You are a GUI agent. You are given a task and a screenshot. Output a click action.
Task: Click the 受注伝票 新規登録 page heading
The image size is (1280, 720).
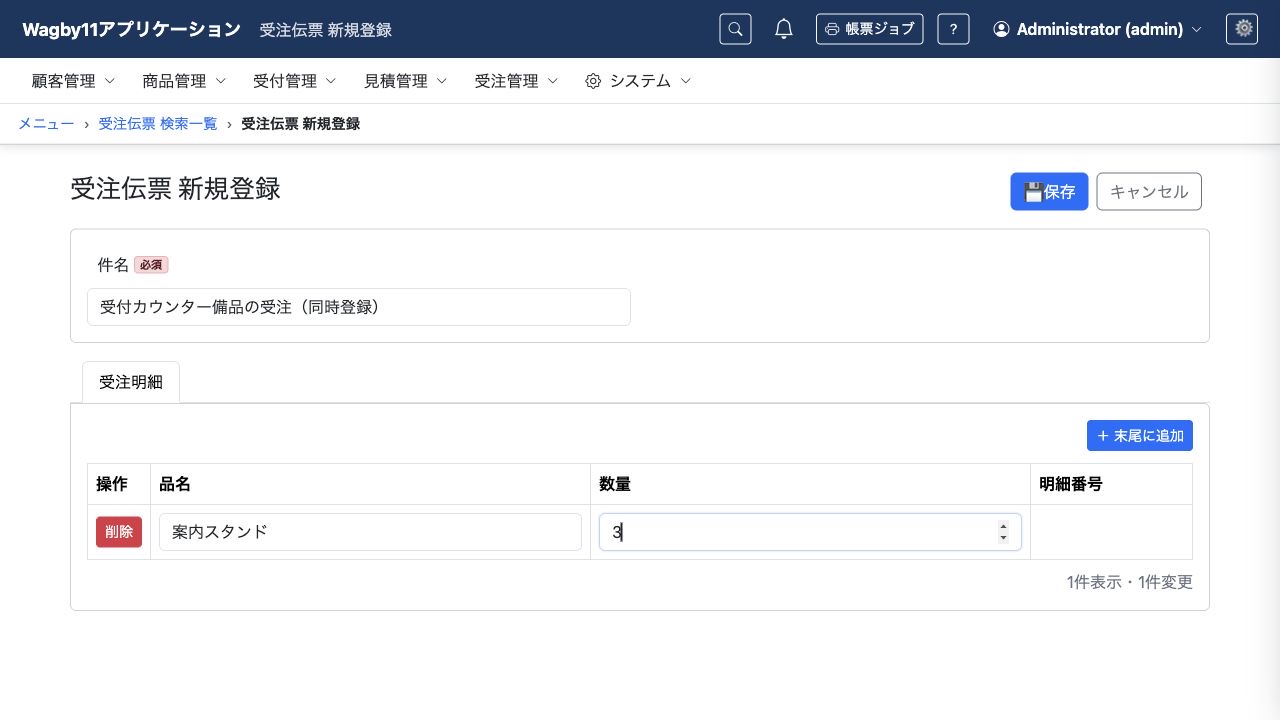(x=175, y=188)
